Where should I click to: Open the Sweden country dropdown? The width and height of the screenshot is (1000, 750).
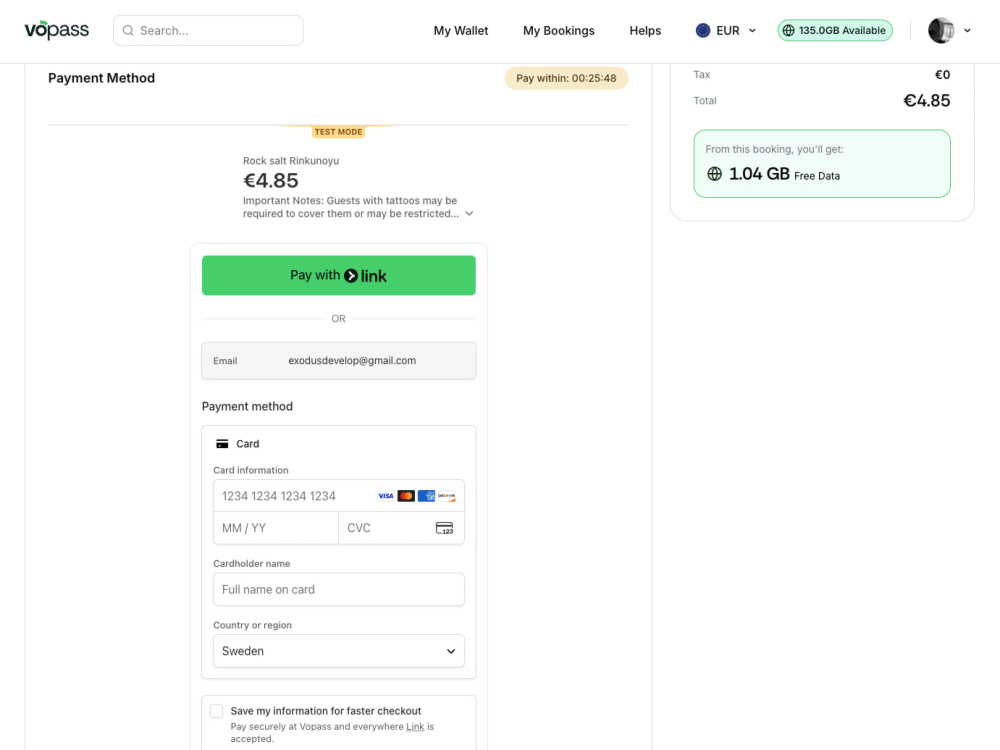[x=339, y=651]
